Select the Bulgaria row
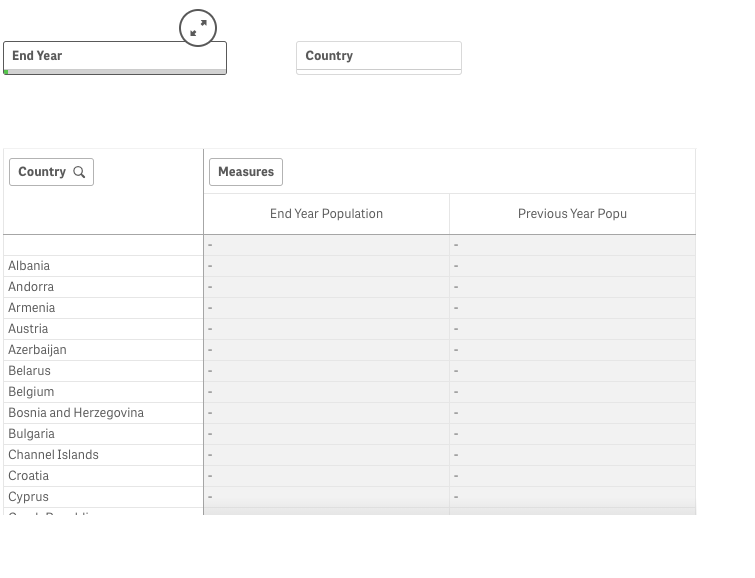755x578 pixels. (x=31, y=434)
